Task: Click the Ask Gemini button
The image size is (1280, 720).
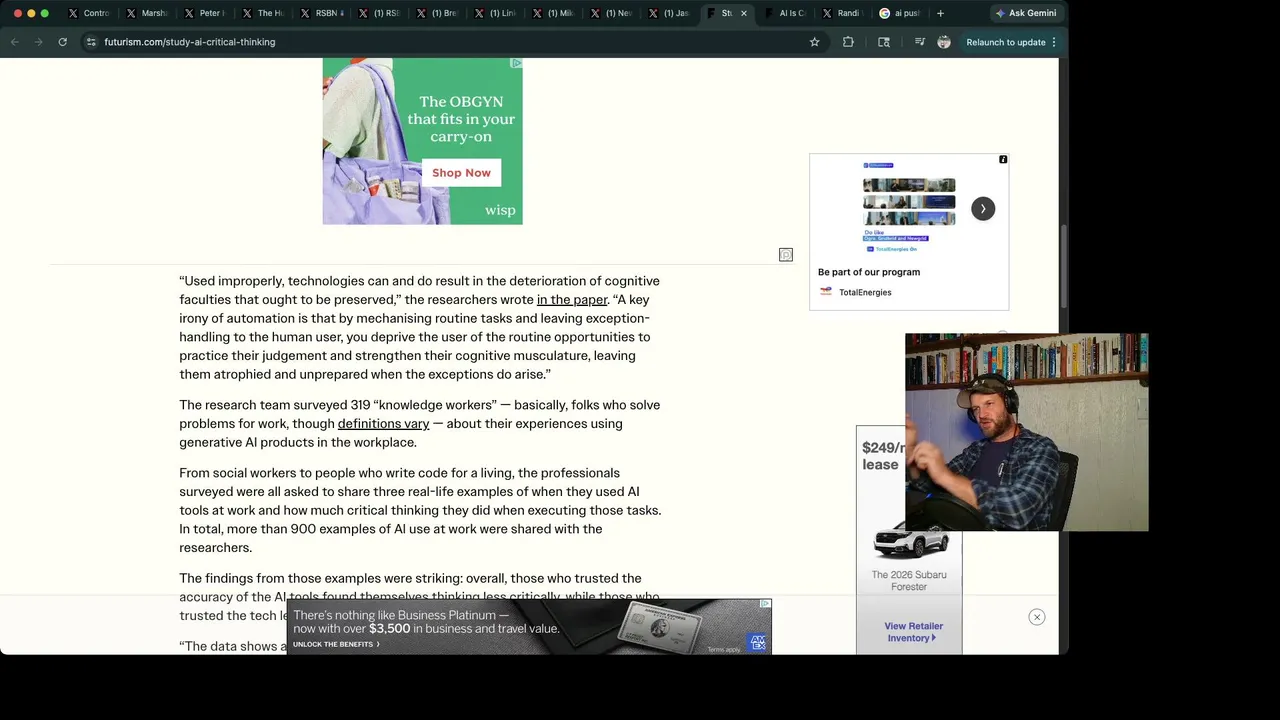Action: 1026,13
